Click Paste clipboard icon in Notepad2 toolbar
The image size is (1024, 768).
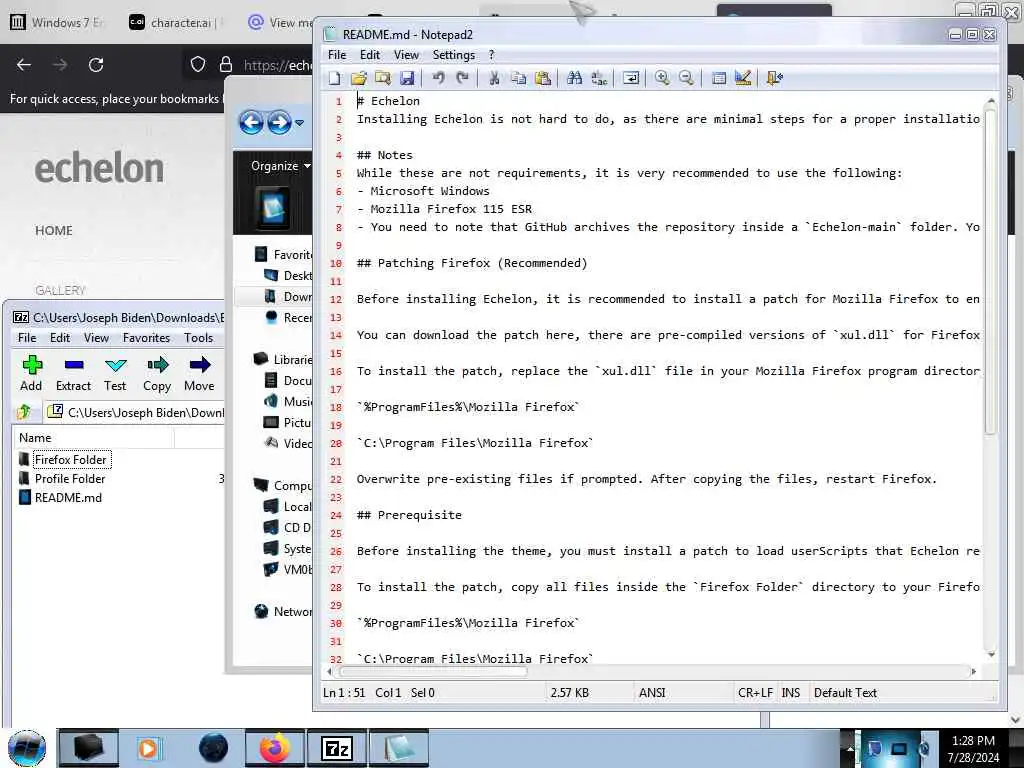click(543, 78)
